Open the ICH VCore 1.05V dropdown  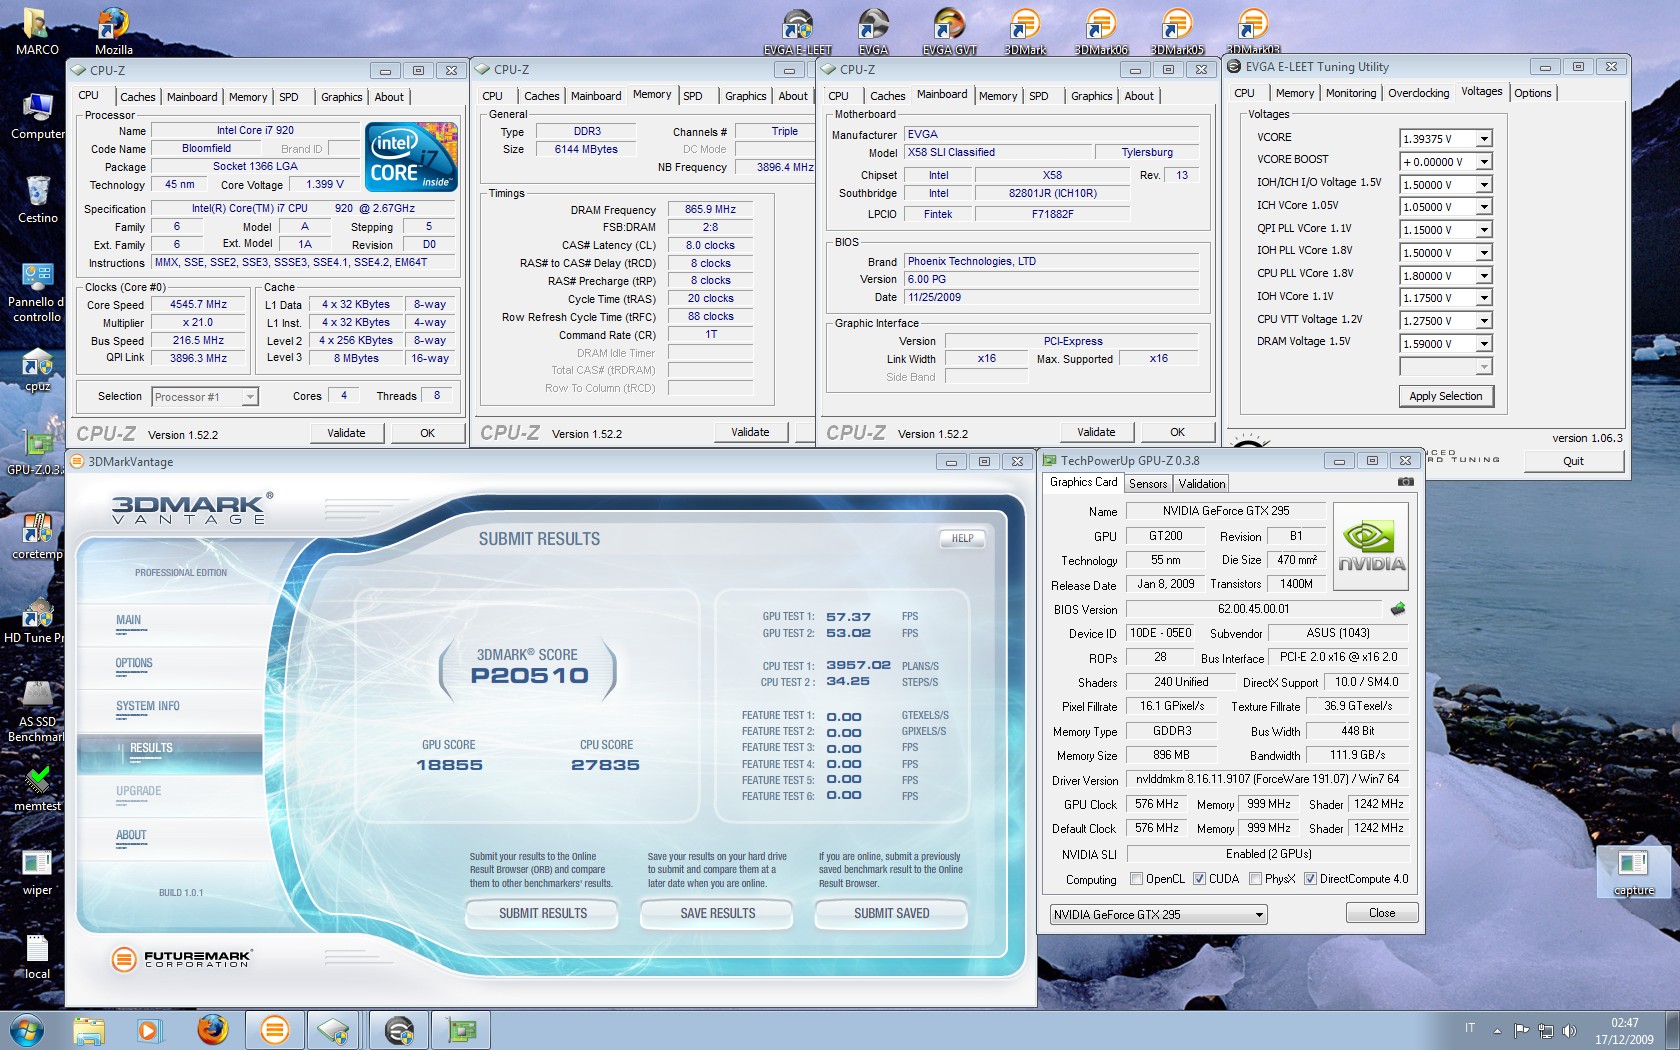coord(1484,207)
